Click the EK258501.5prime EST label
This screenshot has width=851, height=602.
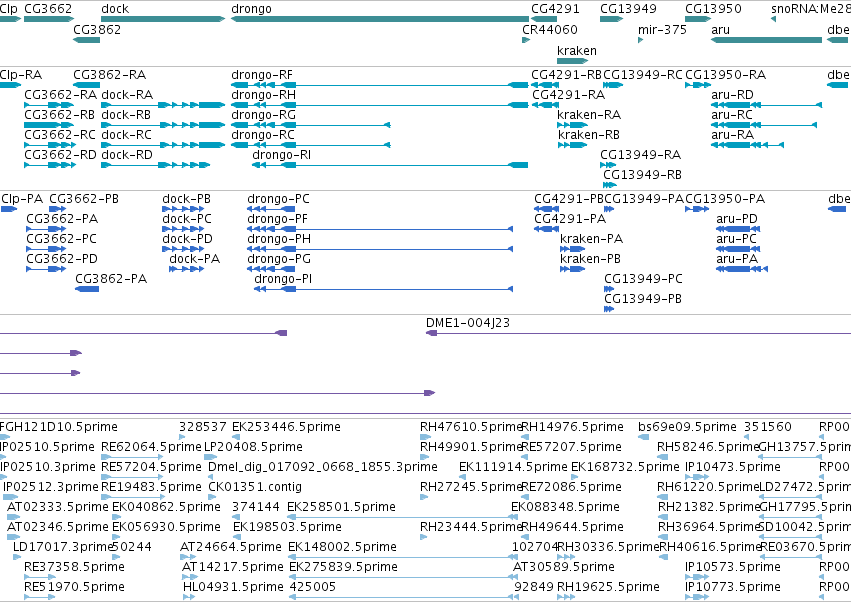(x=341, y=507)
